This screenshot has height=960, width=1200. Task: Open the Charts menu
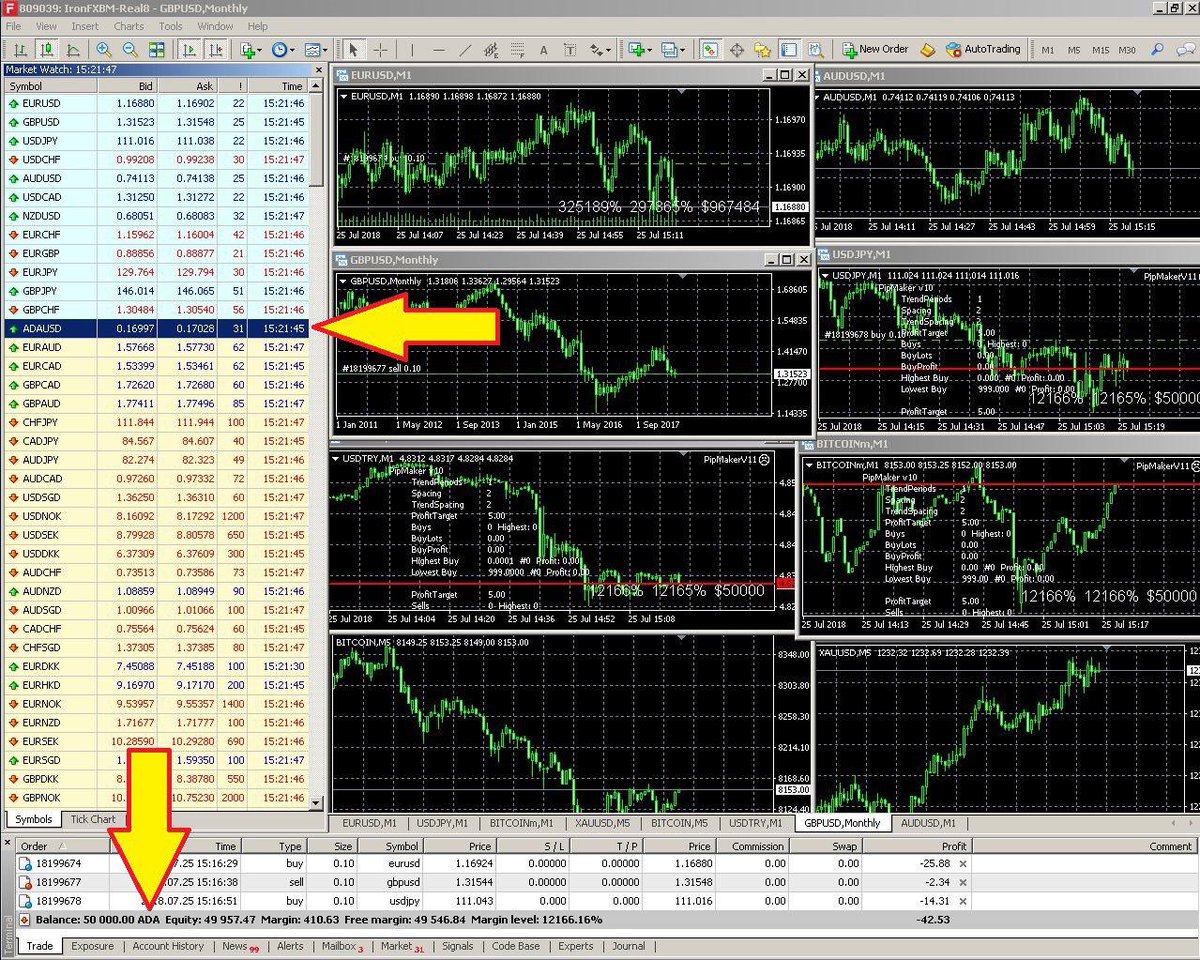pos(128,26)
